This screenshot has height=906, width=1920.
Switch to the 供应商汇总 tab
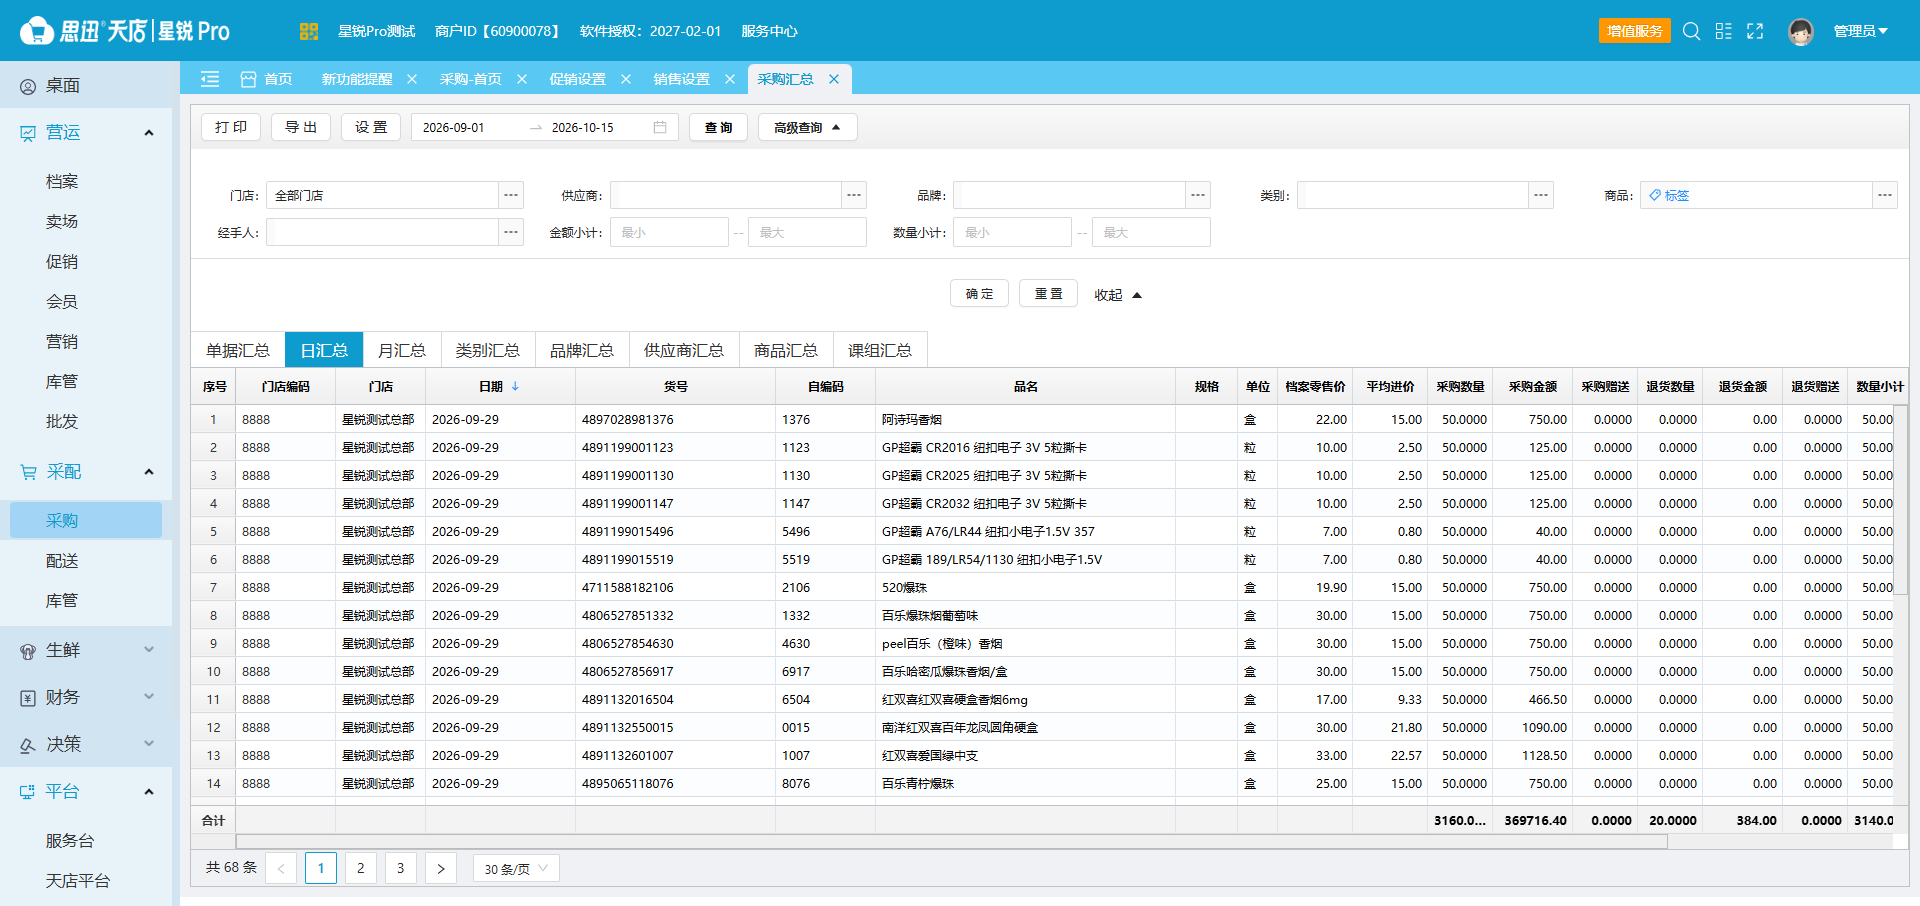click(684, 350)
